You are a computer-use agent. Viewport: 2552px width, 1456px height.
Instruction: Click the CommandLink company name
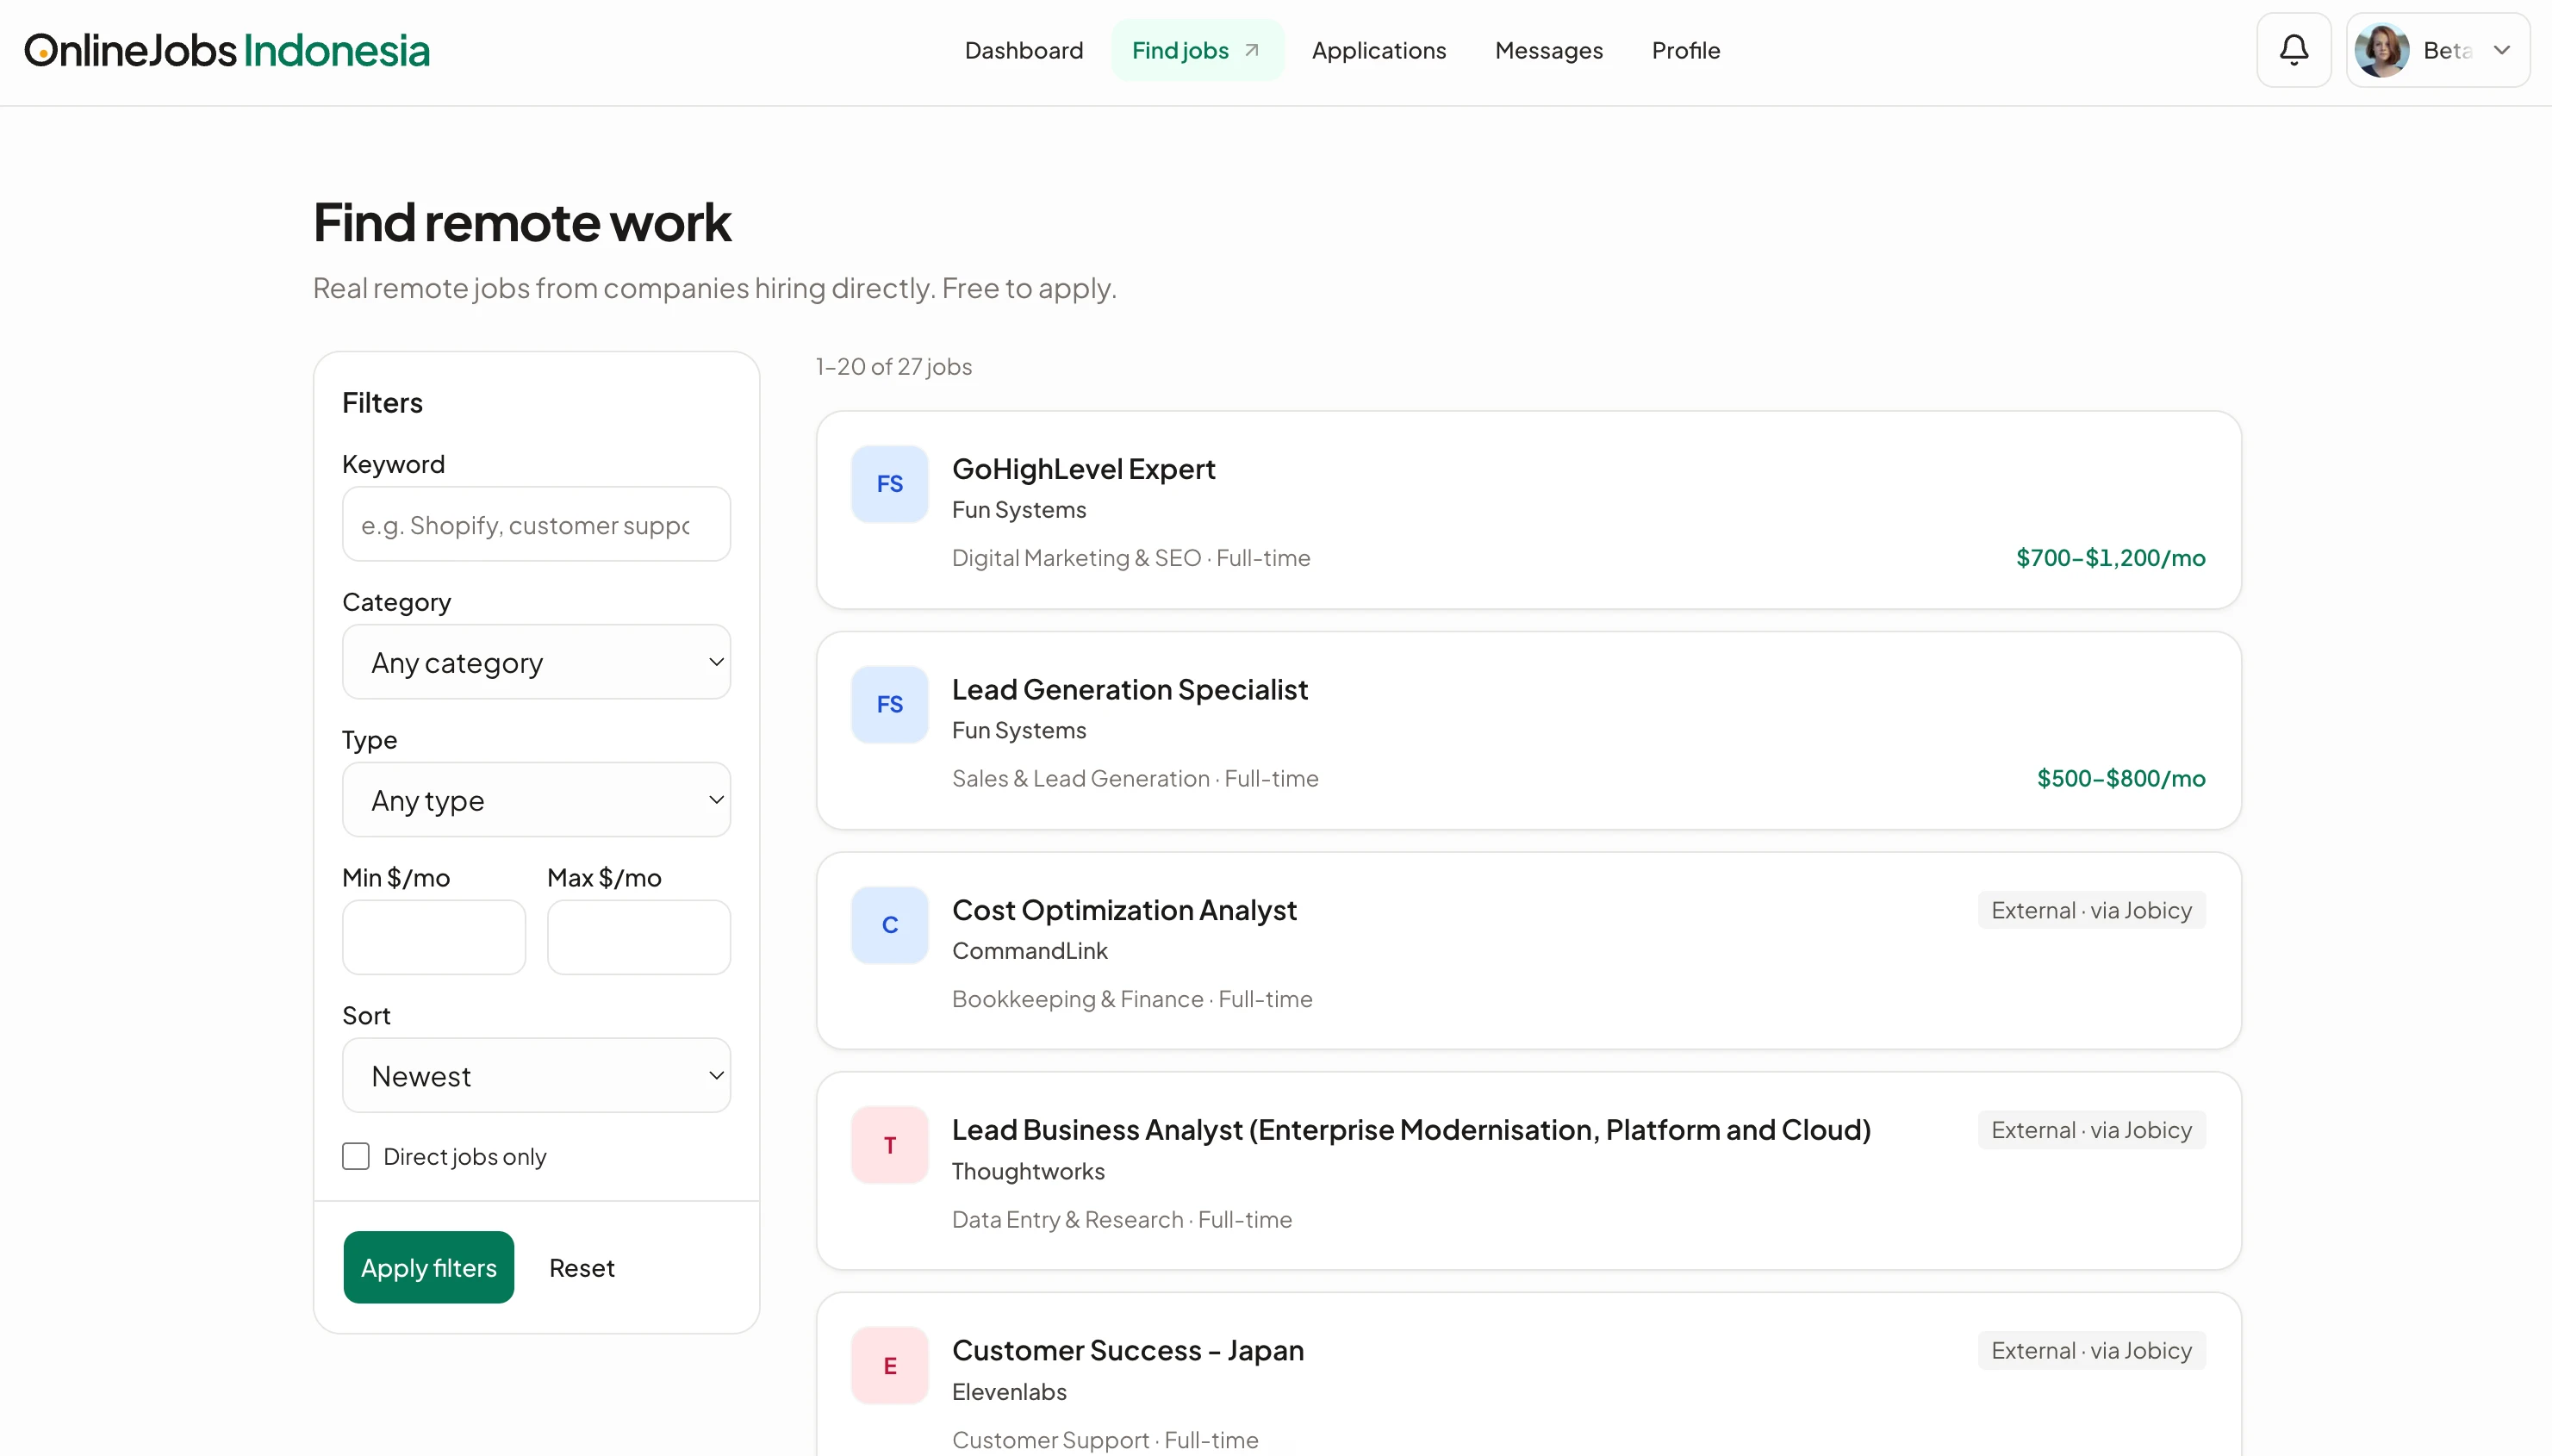[x=1030, y=951]
